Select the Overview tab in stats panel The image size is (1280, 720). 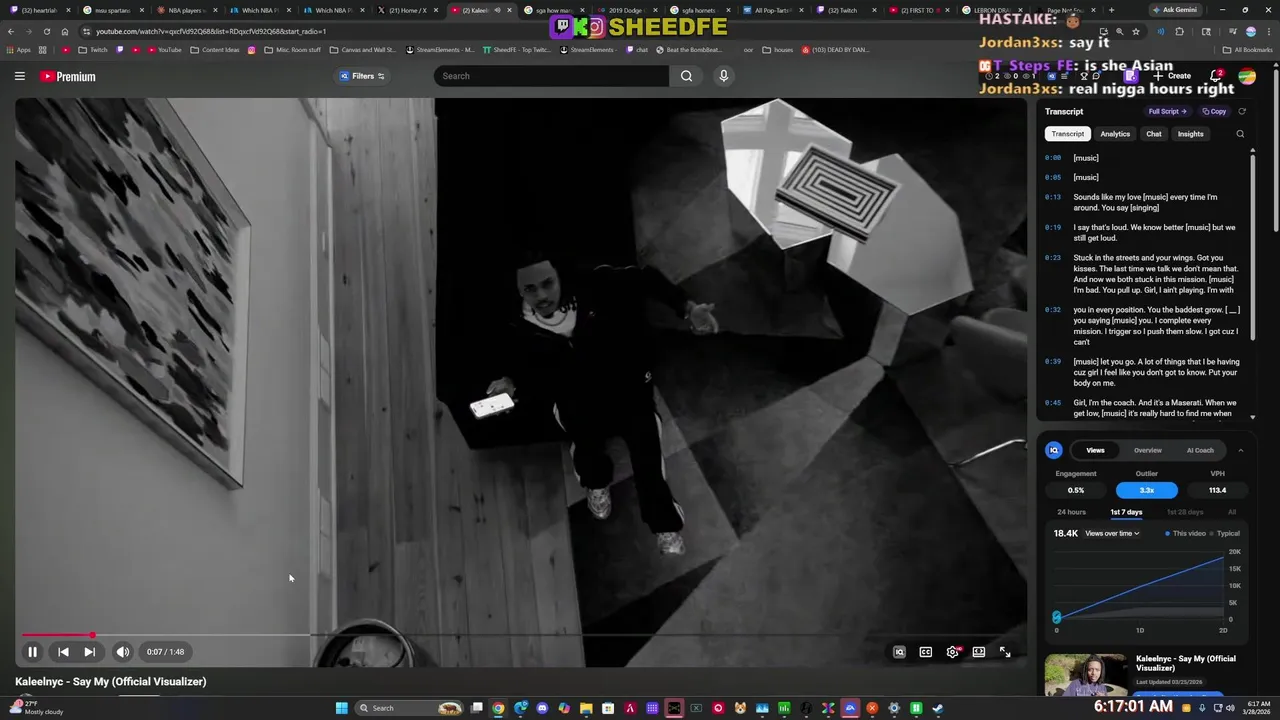[1148, 450]
